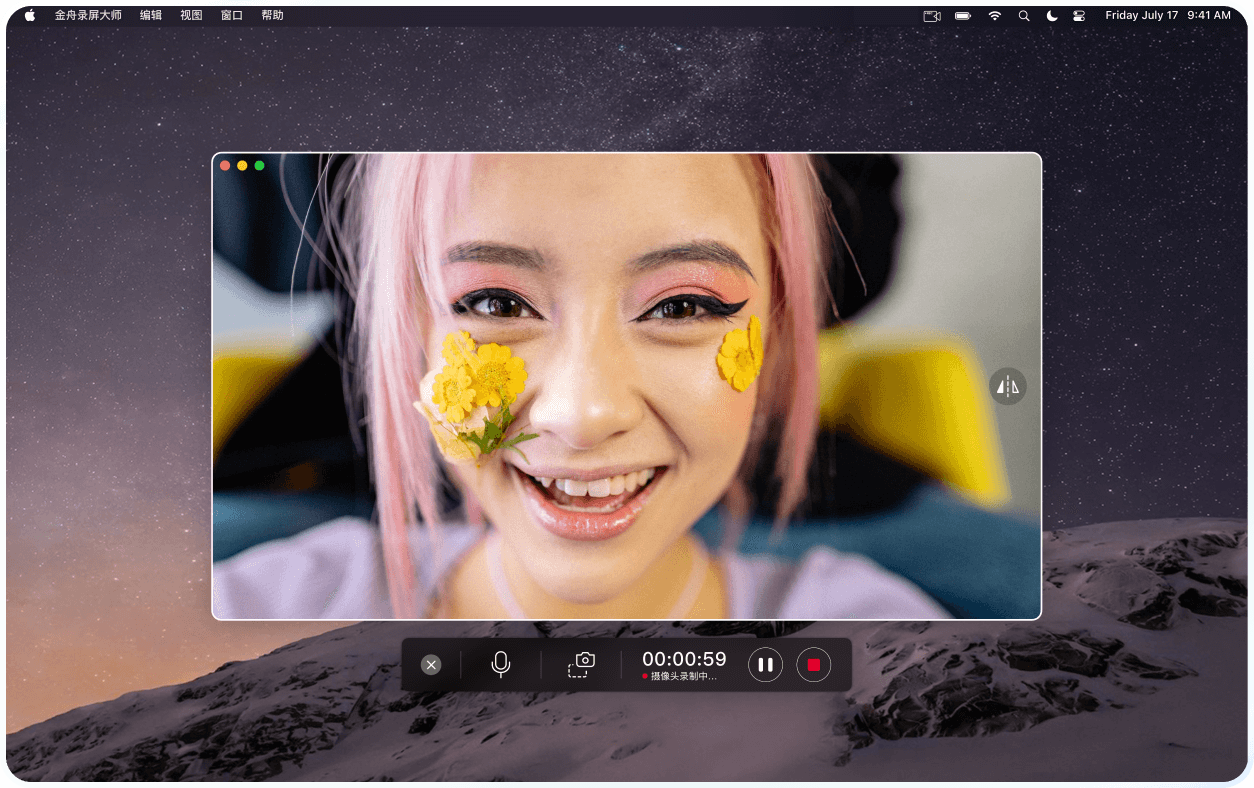This screenshot has width=1254, height=788.
Task: Close the recording control bar
Action: pos(431,665)
